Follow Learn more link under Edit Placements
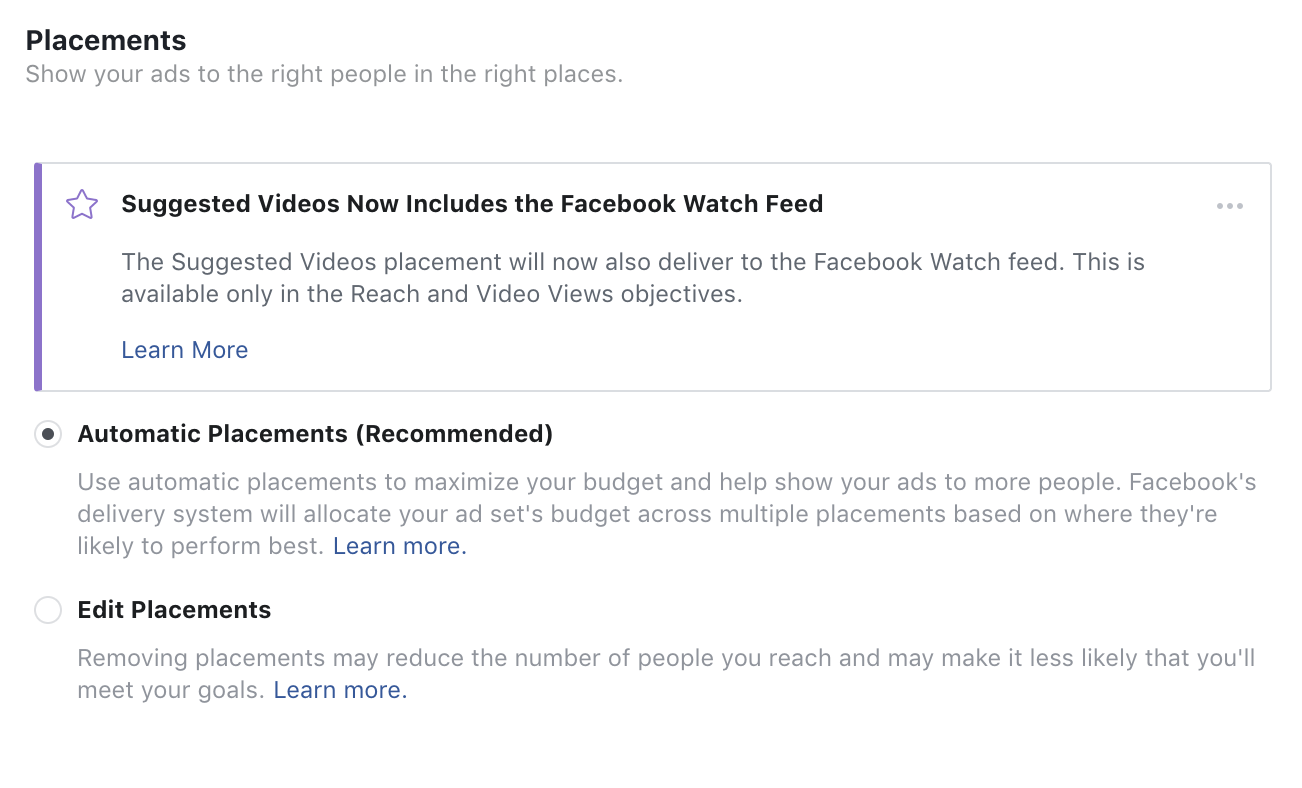The width and height of the screenshot is (1302, 788). [340, 690]
